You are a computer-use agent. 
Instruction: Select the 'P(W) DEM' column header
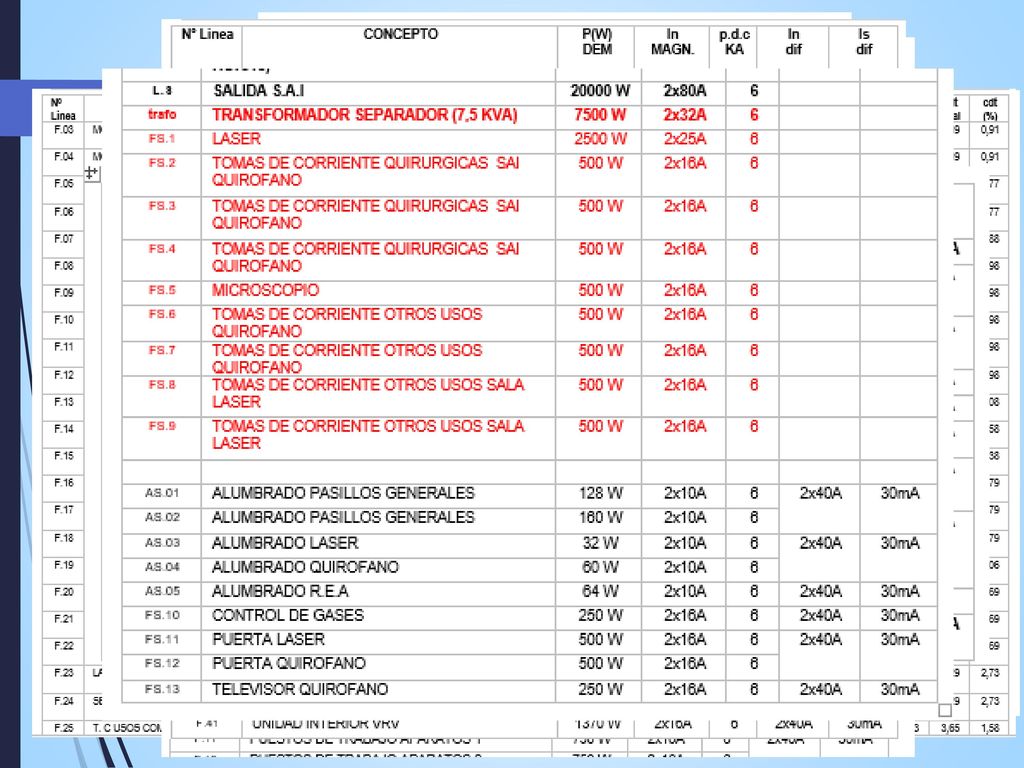(597, 42)
